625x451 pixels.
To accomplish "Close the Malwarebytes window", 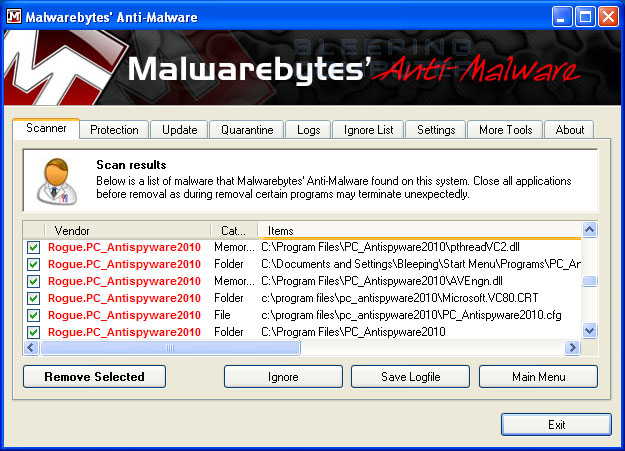I will pyautogui.click(x=608, y=17).
